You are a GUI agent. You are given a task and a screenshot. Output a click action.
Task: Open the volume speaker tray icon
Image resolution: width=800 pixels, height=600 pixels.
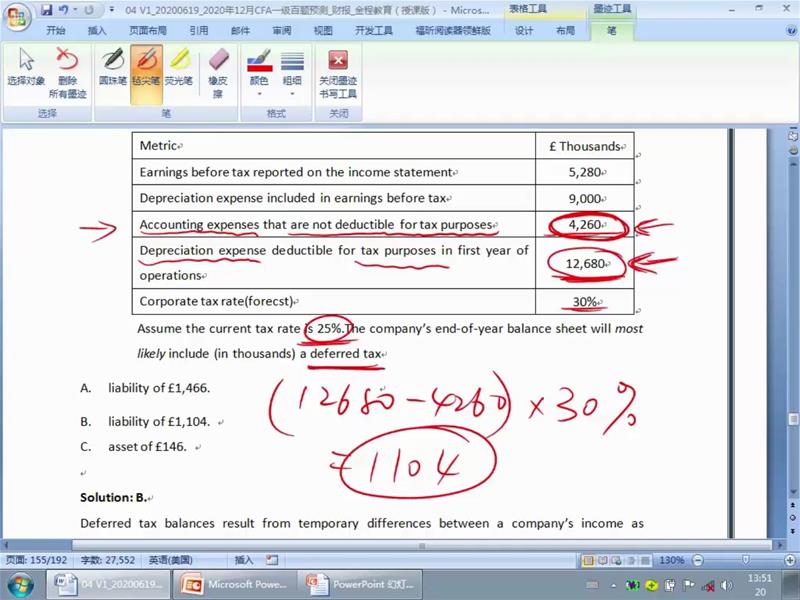(x=726, y=585)
